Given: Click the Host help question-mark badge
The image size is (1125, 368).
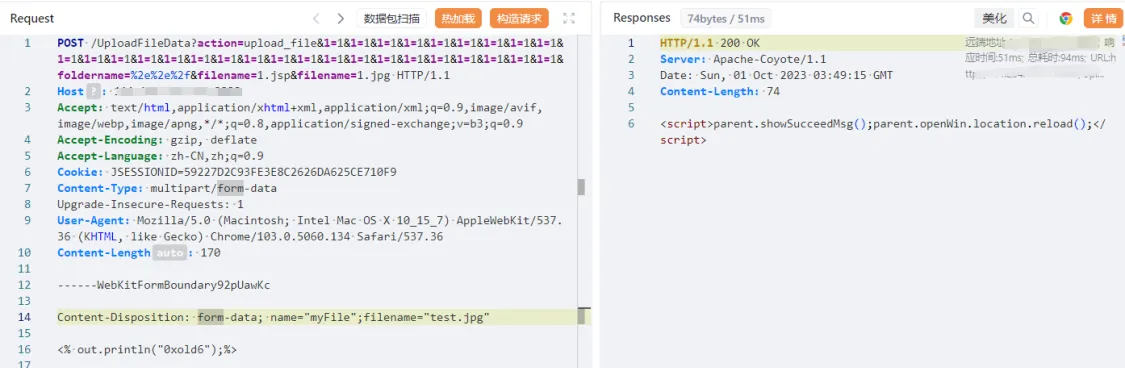Looking at the screenshot, I should coord(94,92).
